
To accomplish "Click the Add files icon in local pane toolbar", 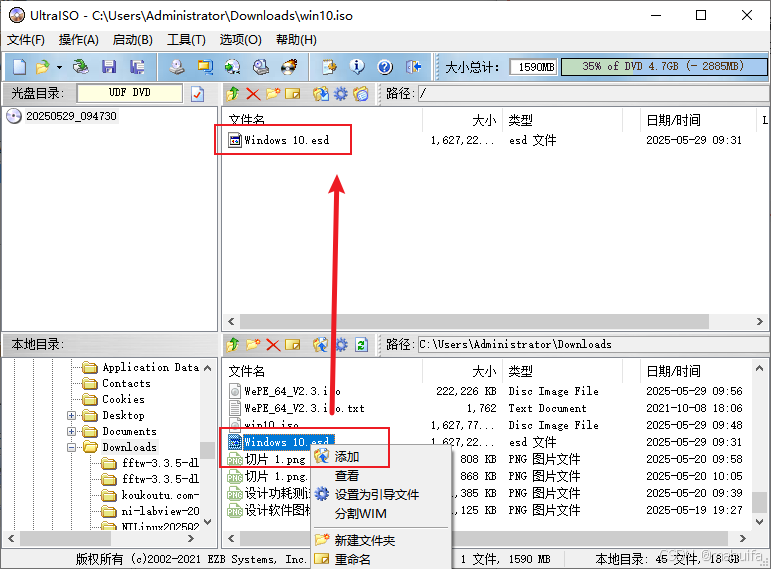I will (x=321, y=345).
